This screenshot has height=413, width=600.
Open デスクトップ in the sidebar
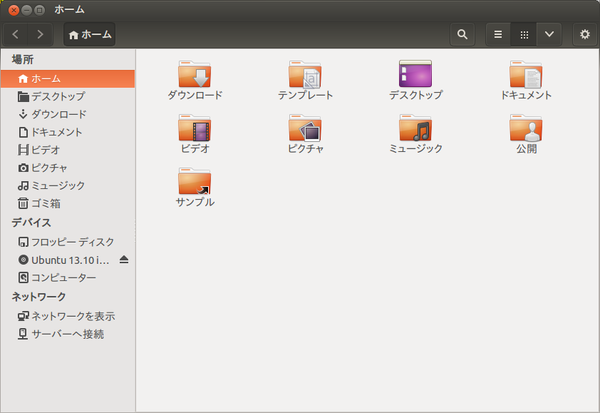[x=68, y=96]
